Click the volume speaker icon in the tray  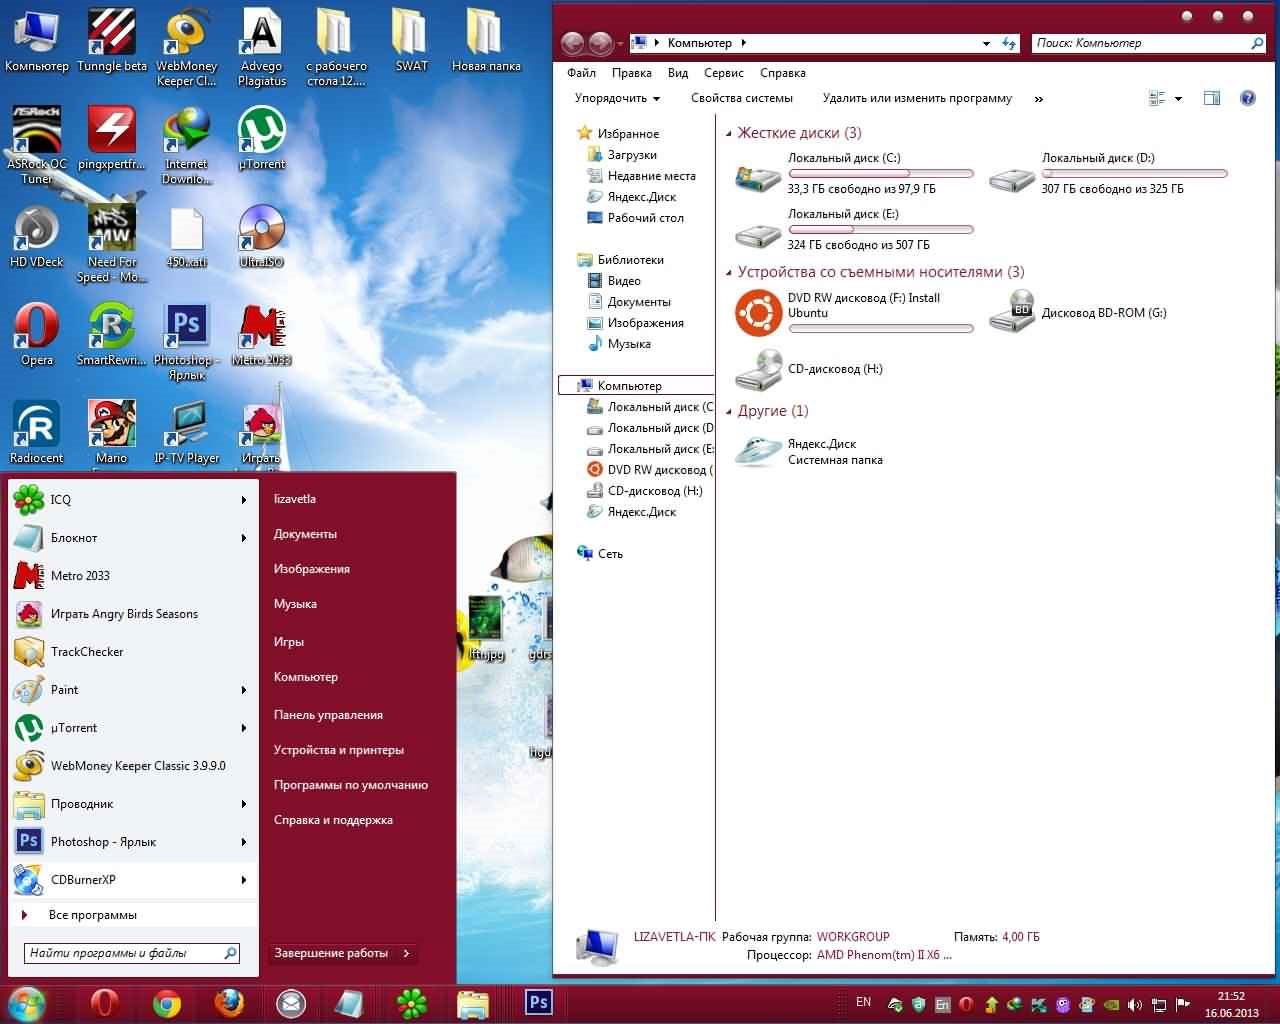(x=1135, y=1004)
